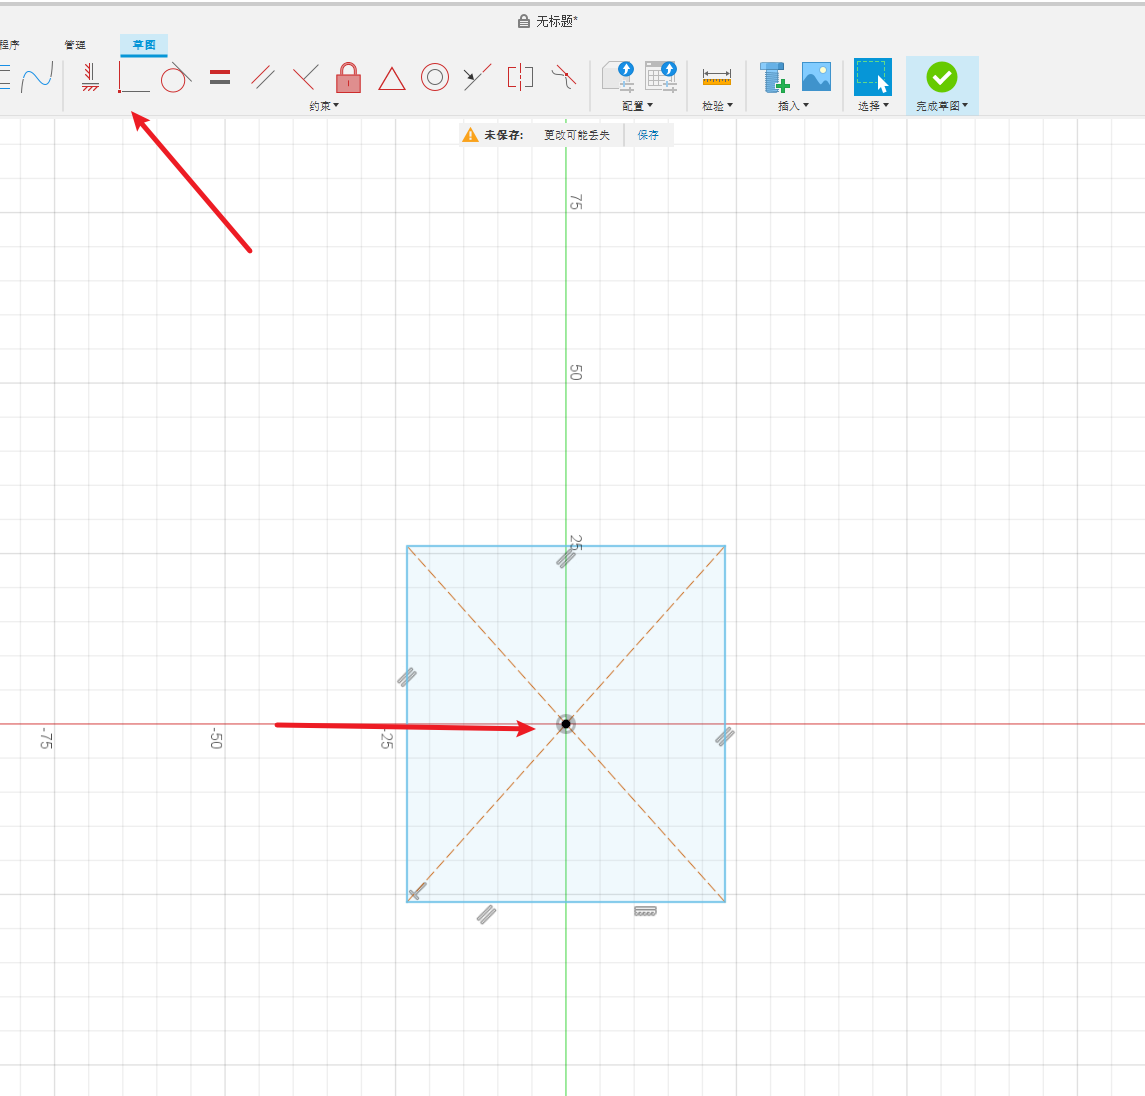
Task: Pick the Parallel constraint icon
Action: point(263,77)
